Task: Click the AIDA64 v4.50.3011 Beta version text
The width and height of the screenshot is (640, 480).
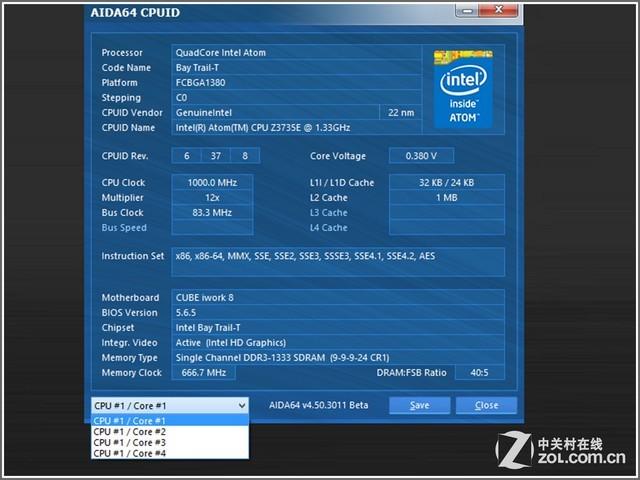Action: coord(318,405)
